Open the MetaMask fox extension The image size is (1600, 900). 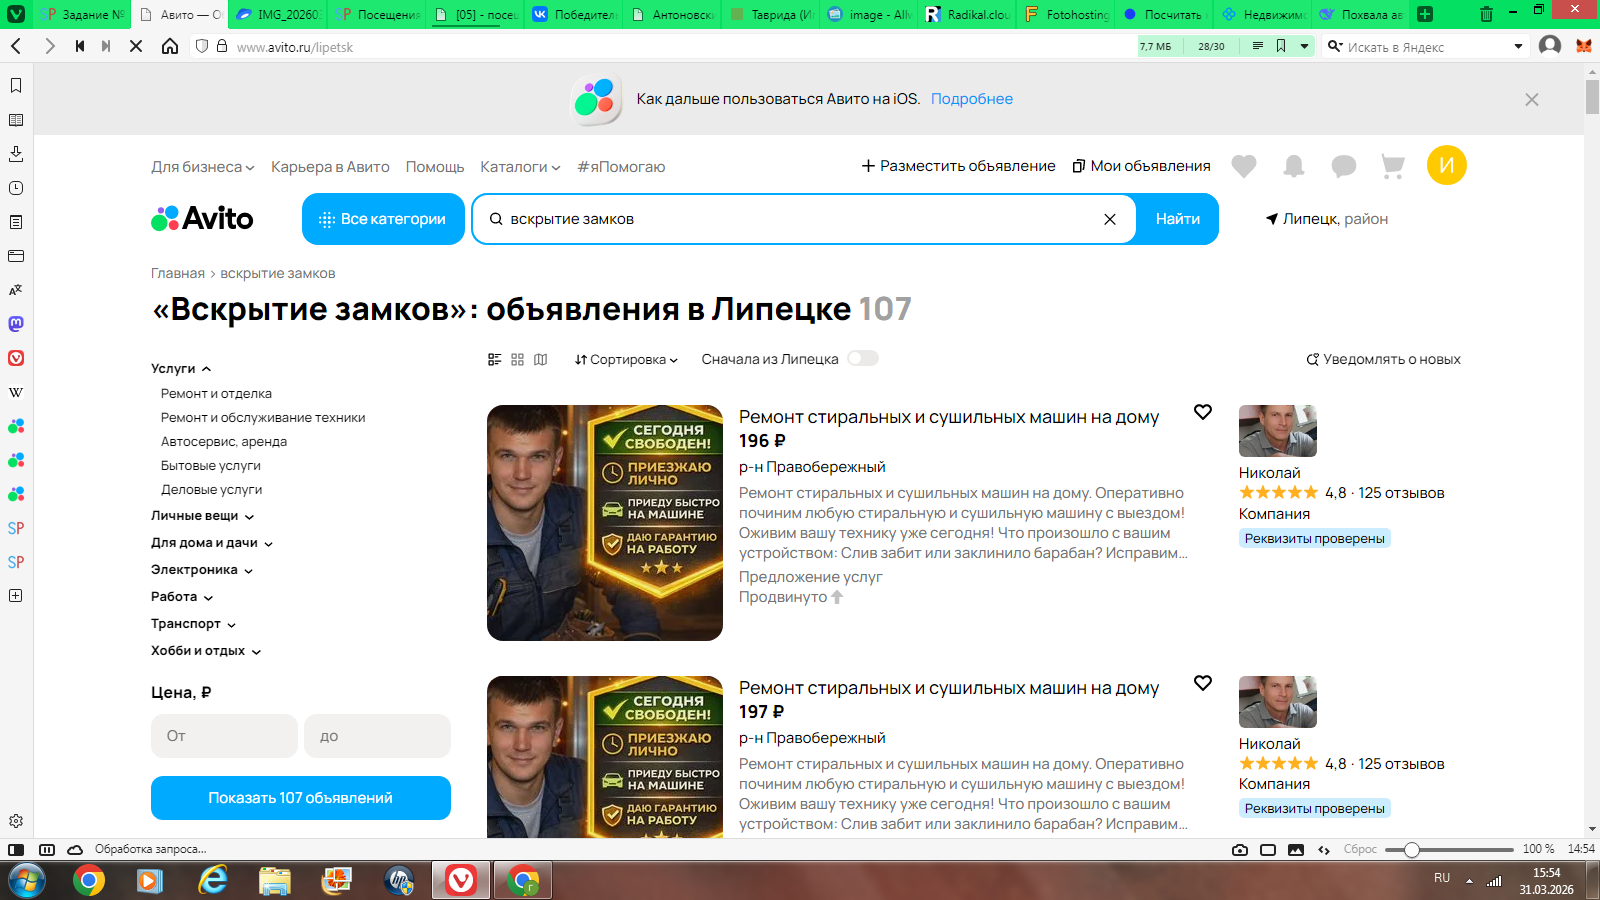[x=1584, y=46]
